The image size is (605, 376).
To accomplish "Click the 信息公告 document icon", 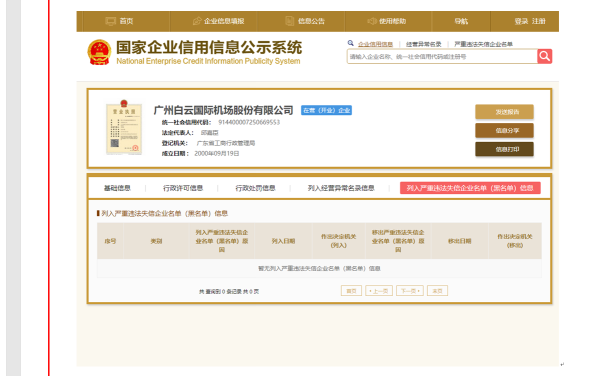I will coord(289,21).
